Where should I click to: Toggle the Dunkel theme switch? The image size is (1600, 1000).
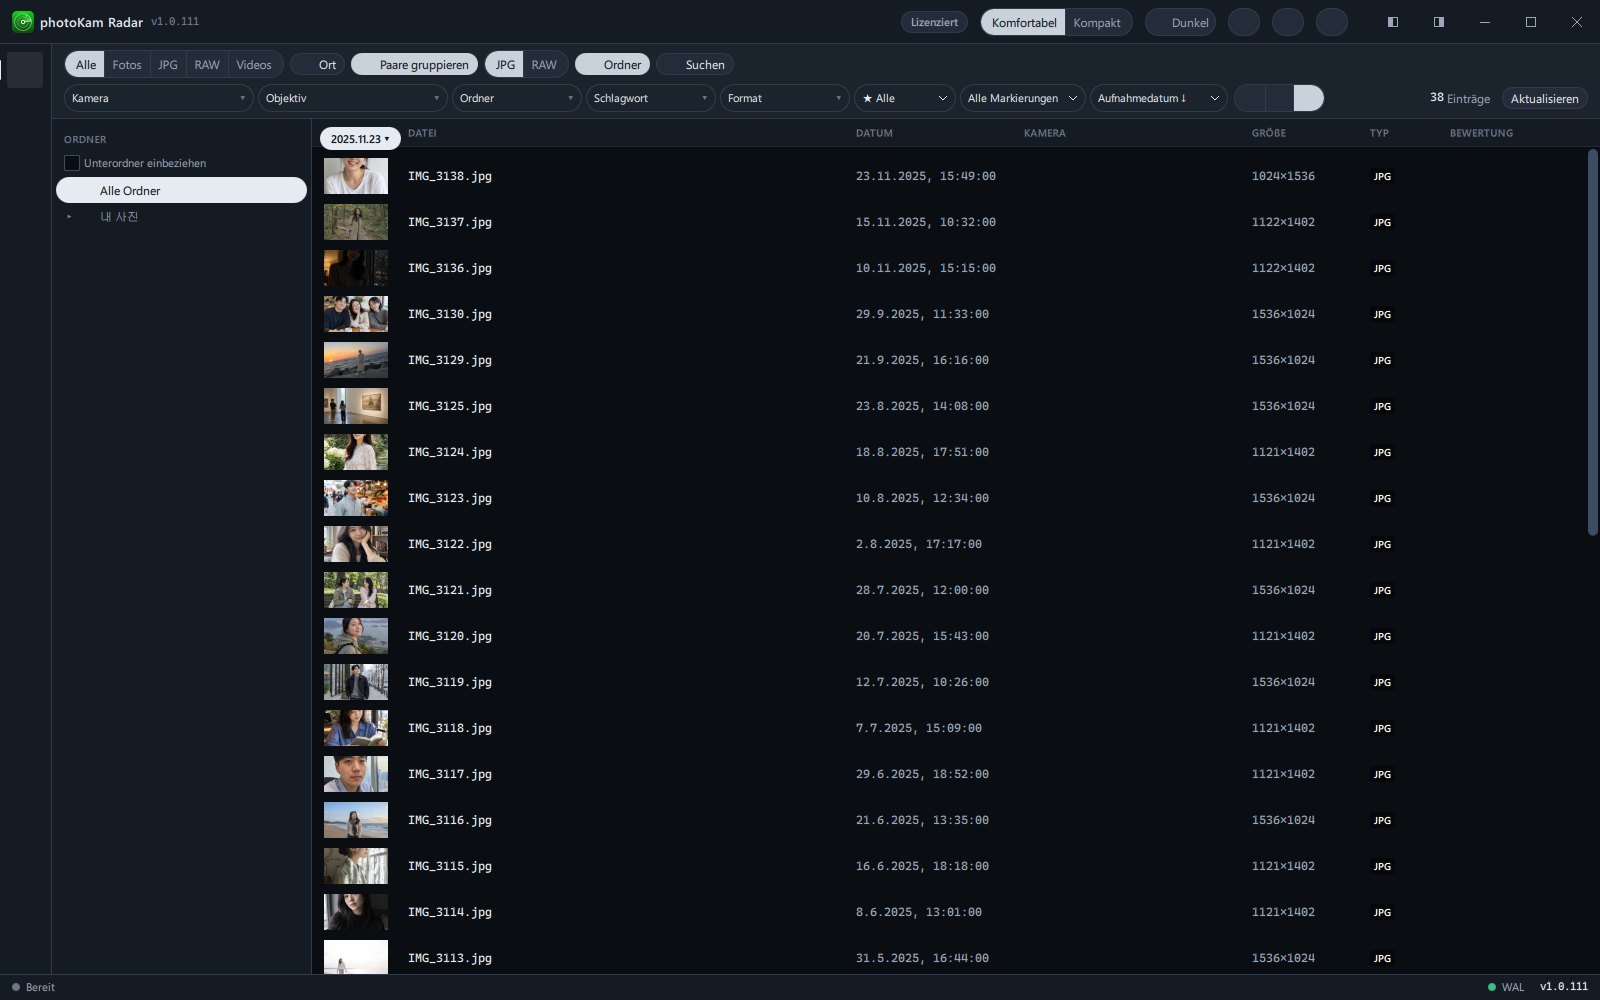(x=1180, y=22)
